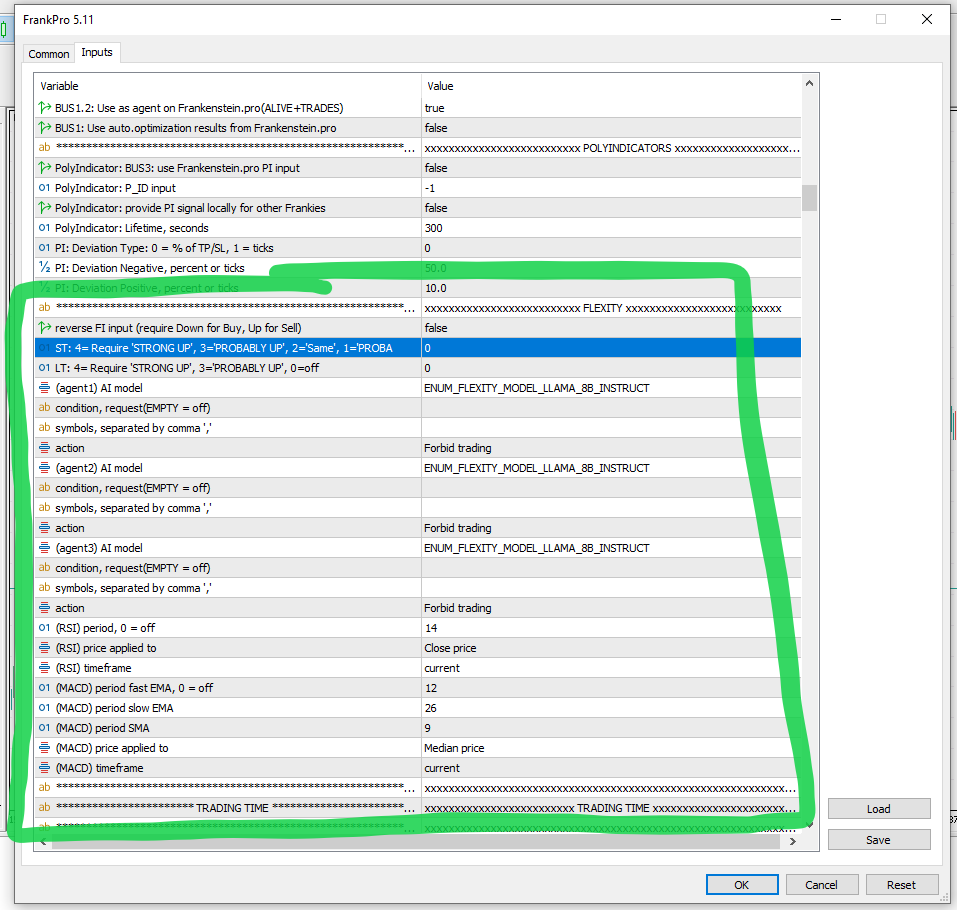The height and width of the screenshot is (910, 957).
Task: Save current input settings
Action: point(879,840)
